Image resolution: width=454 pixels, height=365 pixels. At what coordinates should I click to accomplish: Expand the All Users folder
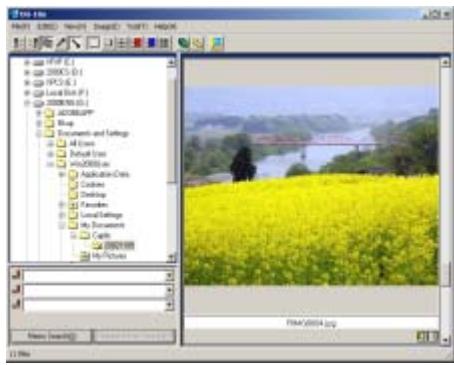coord(50,144)
